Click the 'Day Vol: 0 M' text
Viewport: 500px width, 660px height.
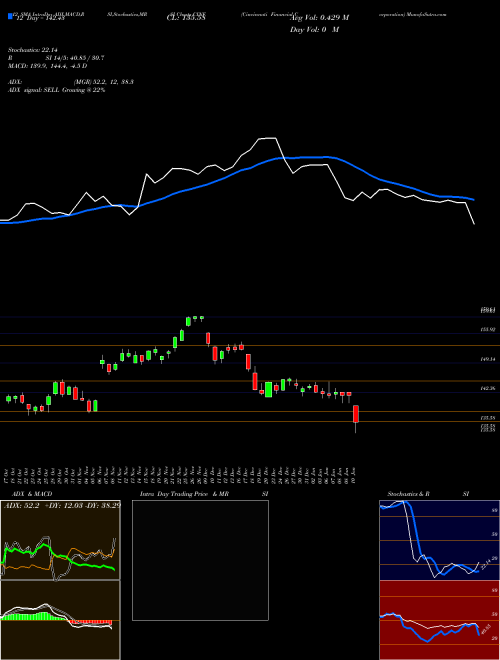(x=314, y=30)
